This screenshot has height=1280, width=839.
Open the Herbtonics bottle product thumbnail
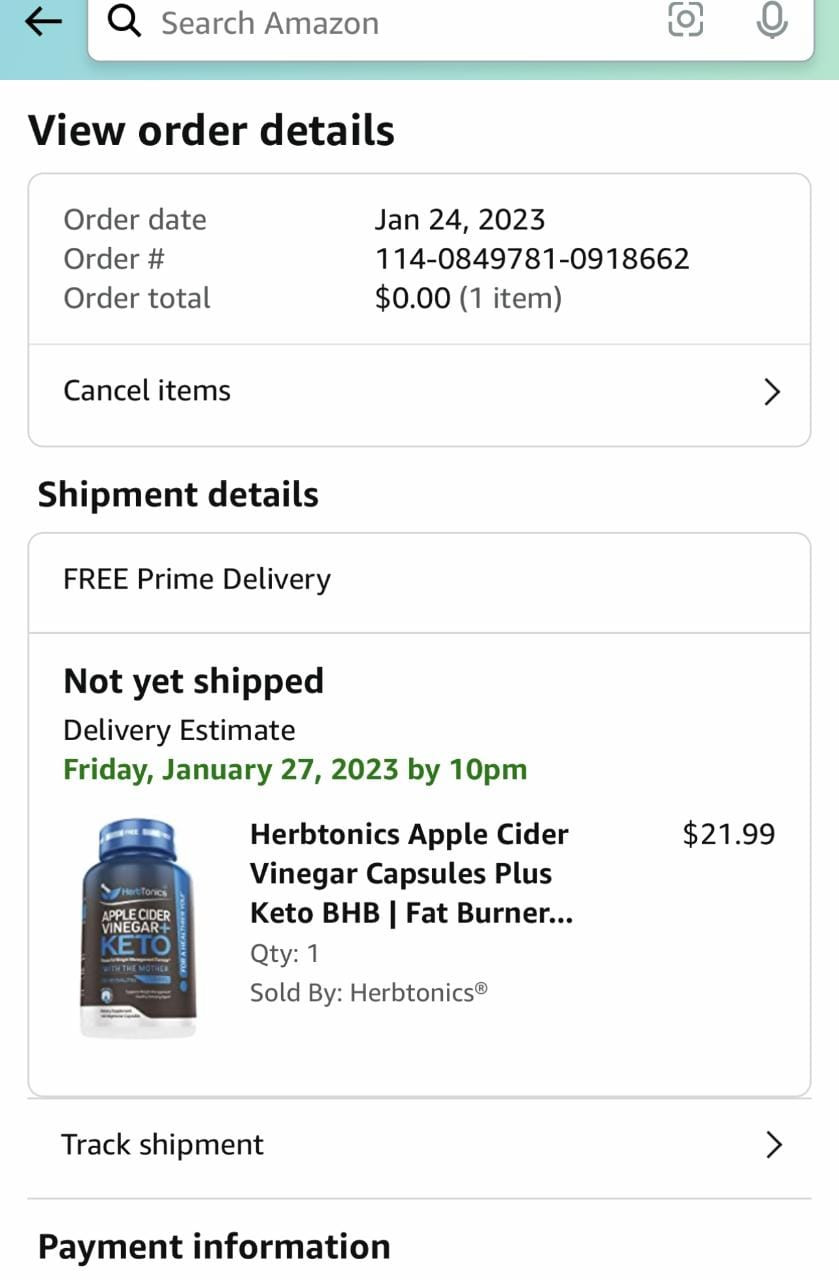tap(139, 929)
